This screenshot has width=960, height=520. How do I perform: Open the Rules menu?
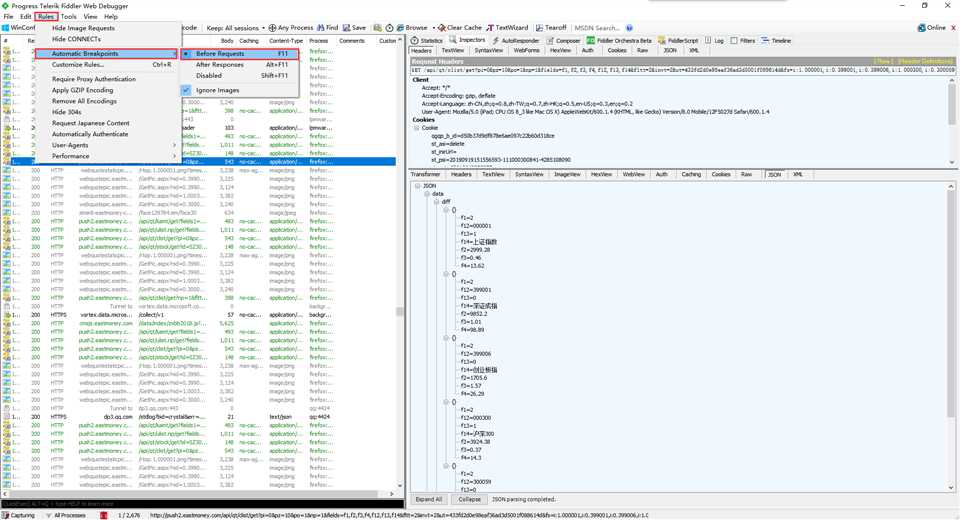click(x=46, y=17)
